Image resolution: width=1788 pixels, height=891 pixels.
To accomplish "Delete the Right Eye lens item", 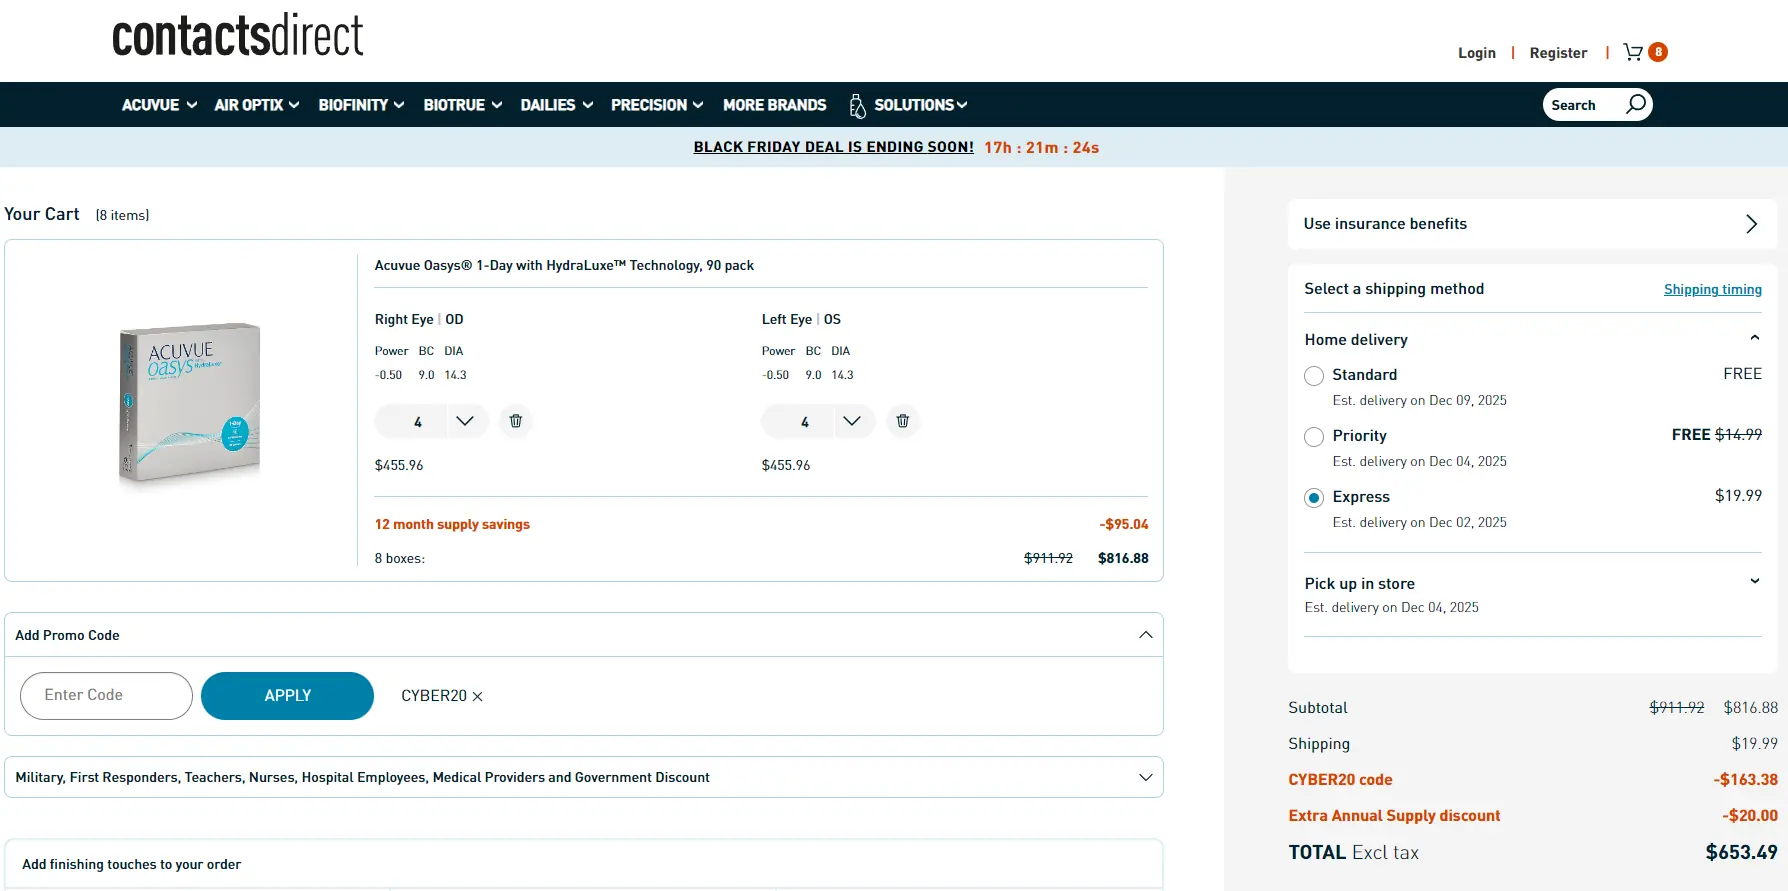I will tap(515, 421).
